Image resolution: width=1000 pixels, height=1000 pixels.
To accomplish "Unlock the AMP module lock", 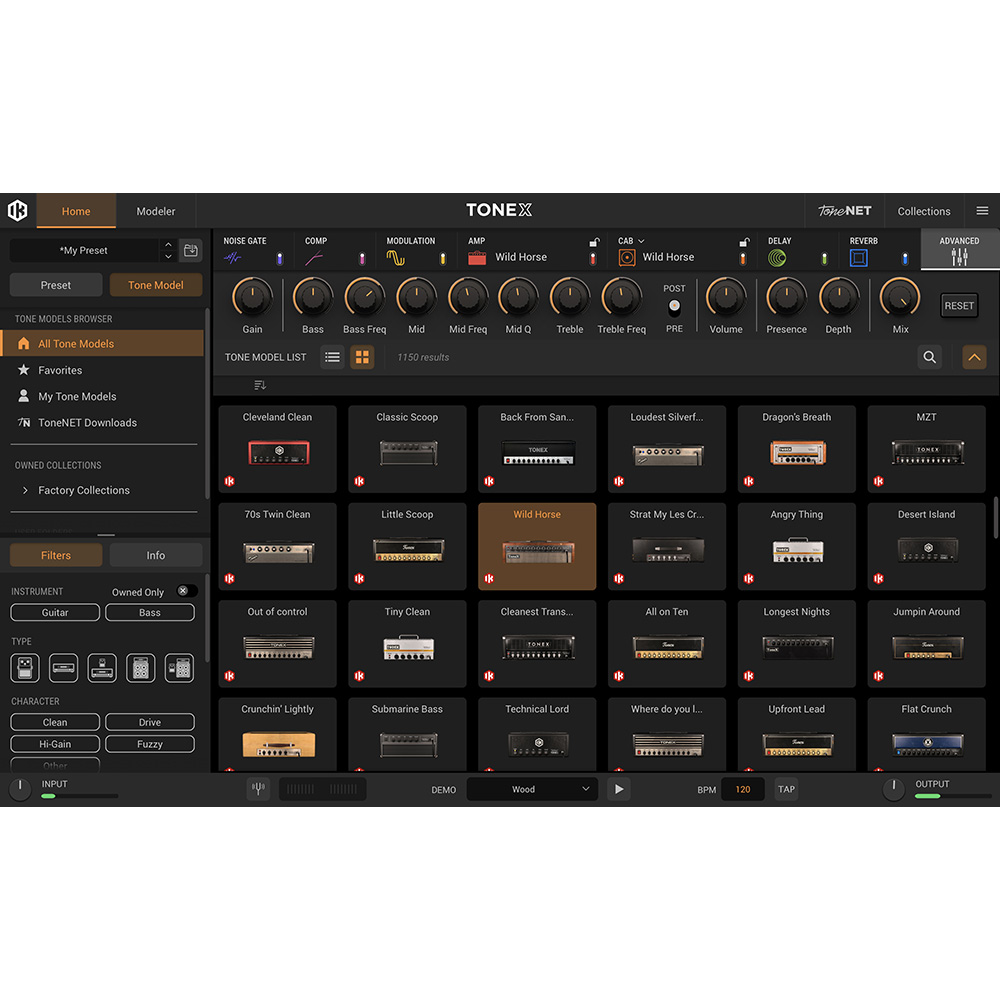I will coord(593,243).
